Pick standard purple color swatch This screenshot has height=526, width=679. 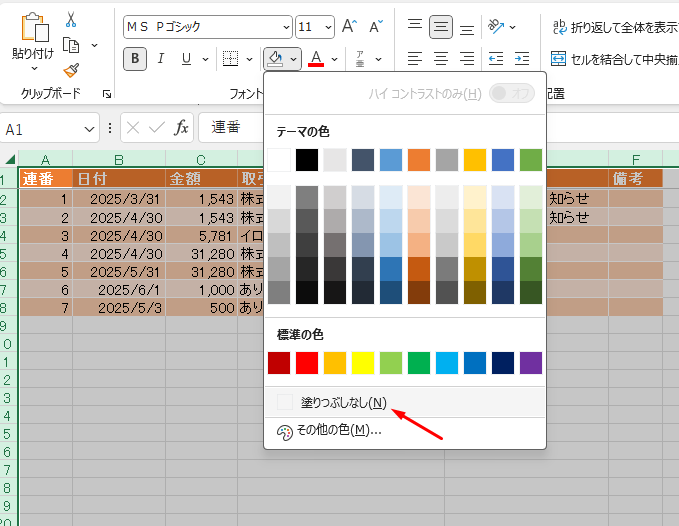coord(531,363)
